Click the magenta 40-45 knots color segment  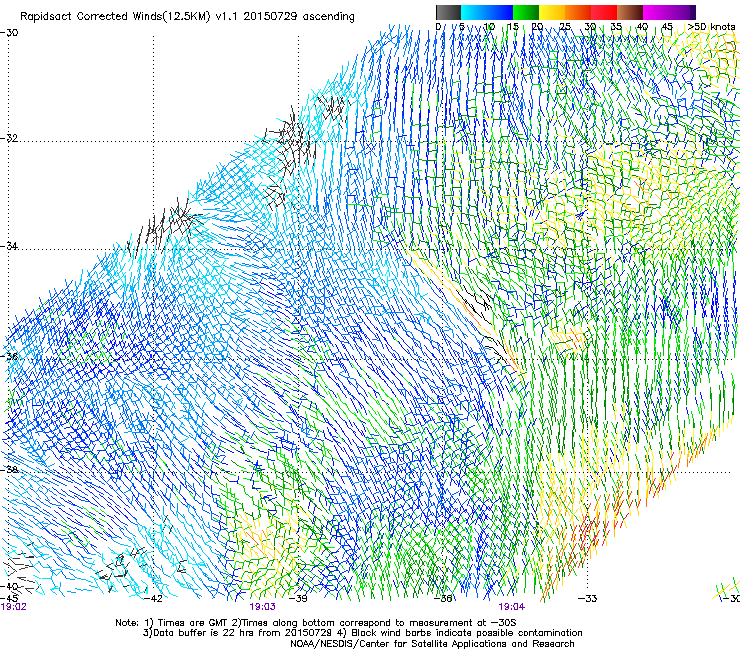tap(656, 12)
